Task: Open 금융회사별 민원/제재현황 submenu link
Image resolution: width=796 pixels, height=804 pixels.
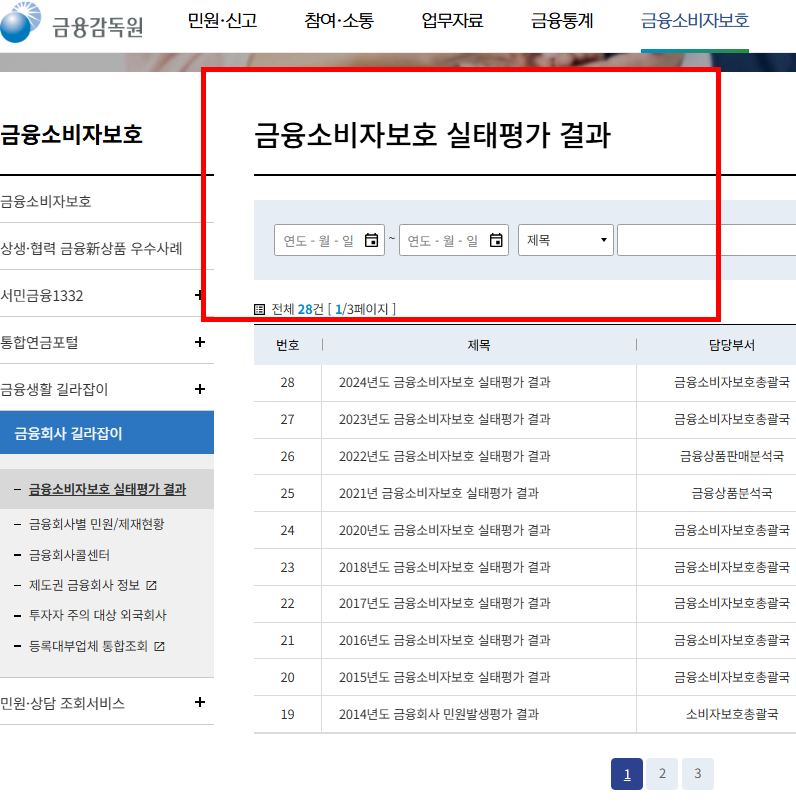Action: pos(96,524)
